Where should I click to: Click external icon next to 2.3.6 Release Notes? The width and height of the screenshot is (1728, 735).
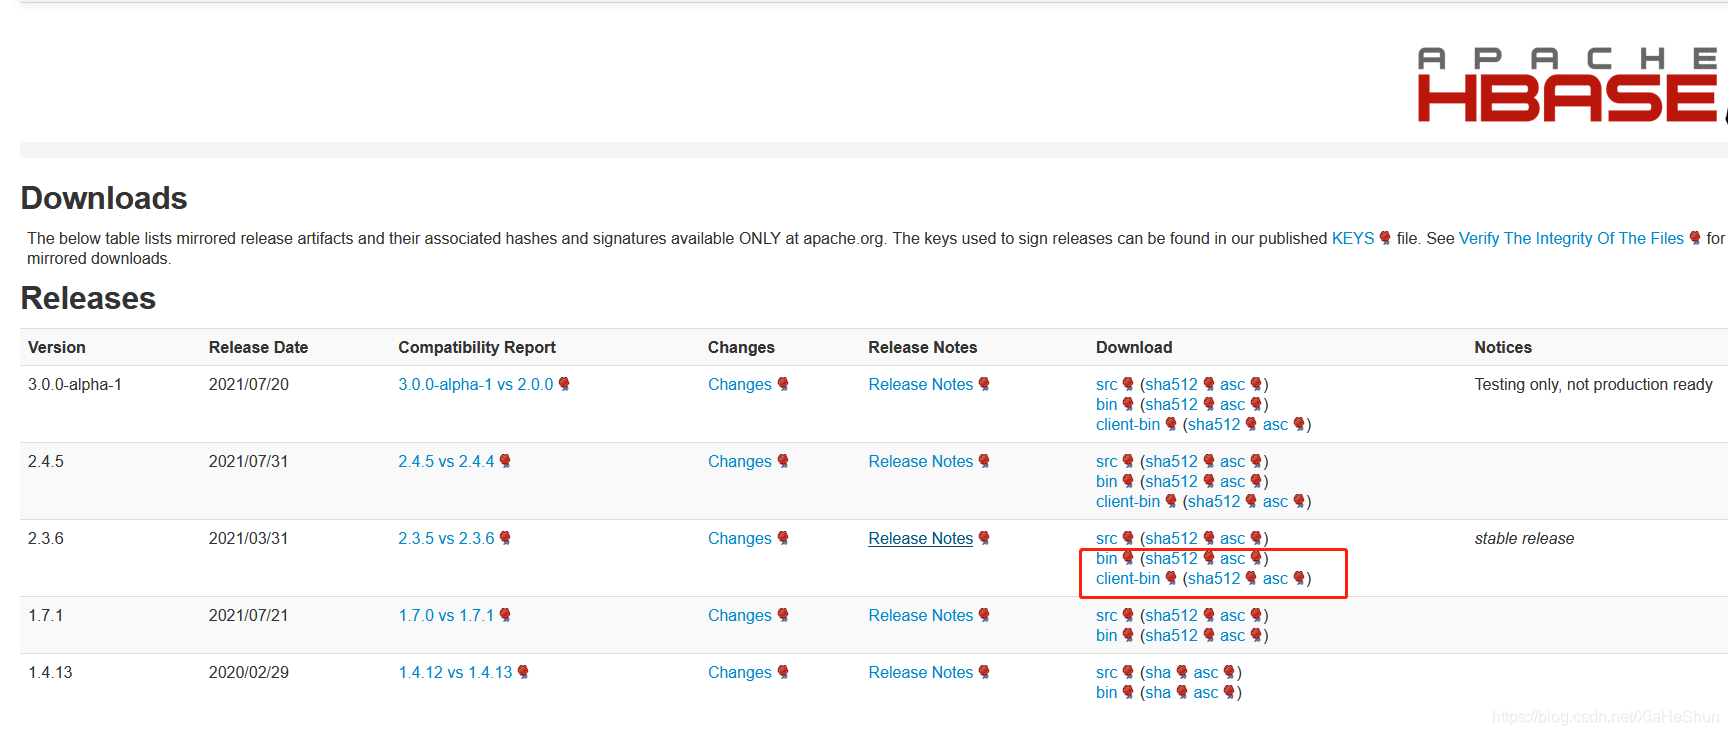tap(984, 538)
